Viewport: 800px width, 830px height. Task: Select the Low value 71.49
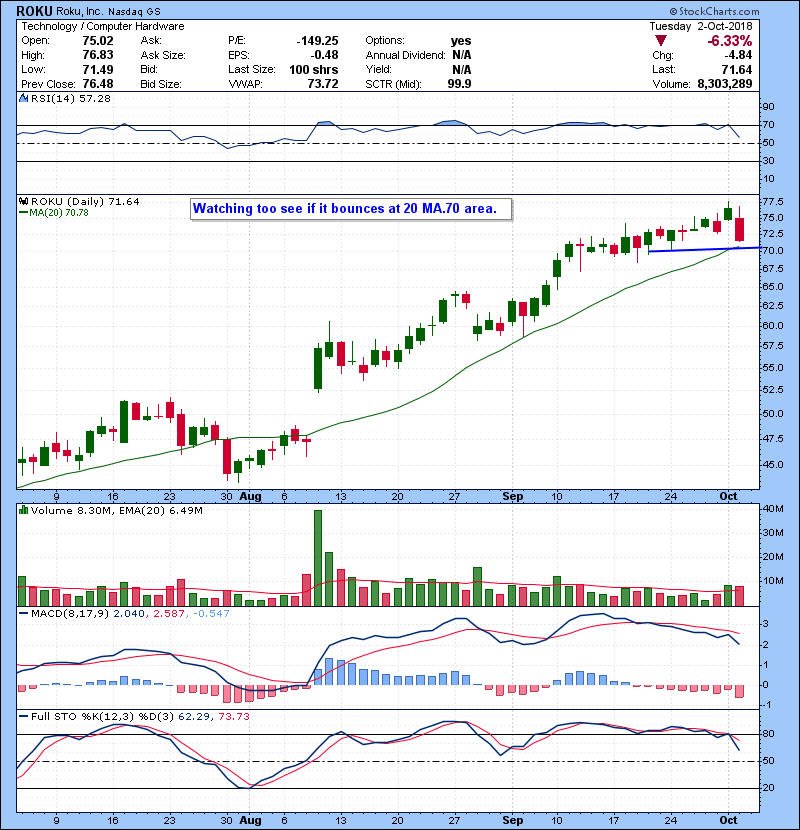pos(98,69)
